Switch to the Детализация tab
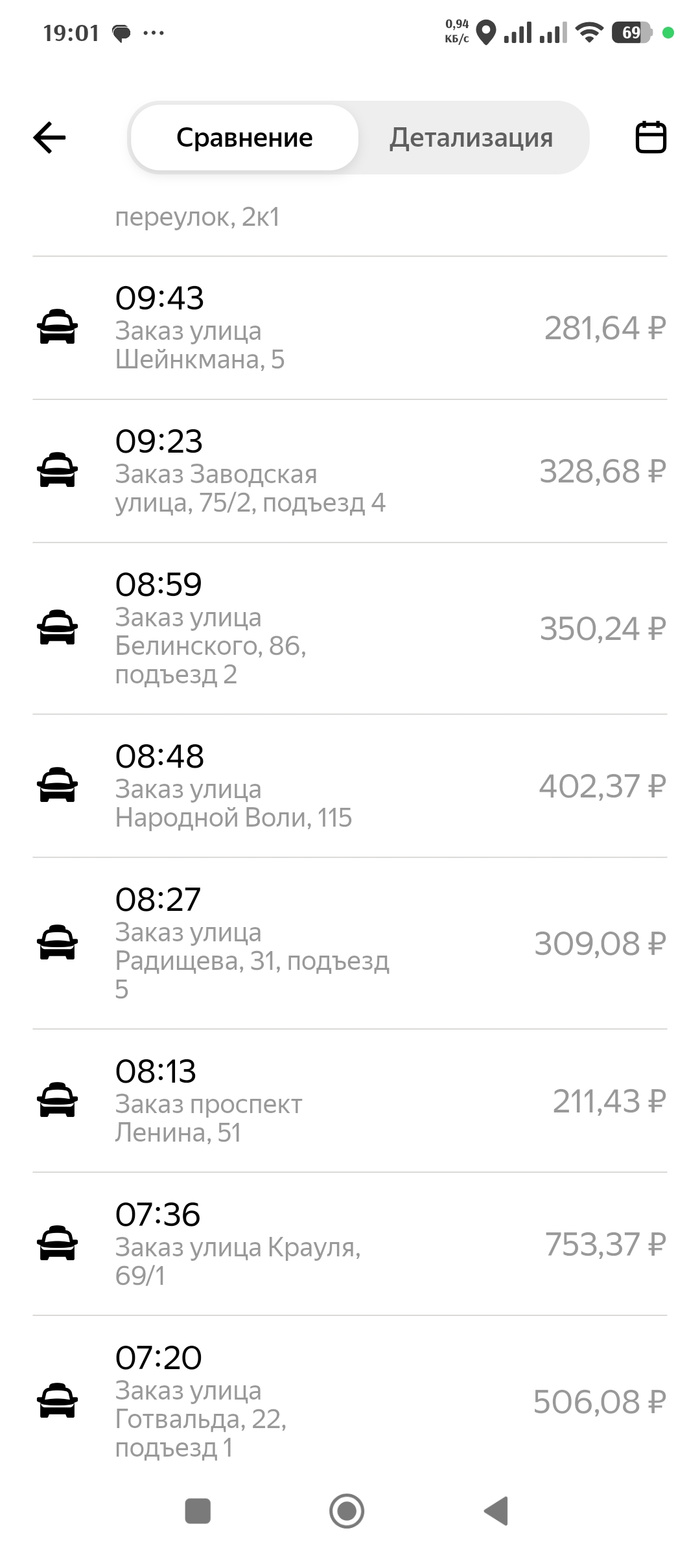Screen dimensions: 700x1556 coord(471,137)
